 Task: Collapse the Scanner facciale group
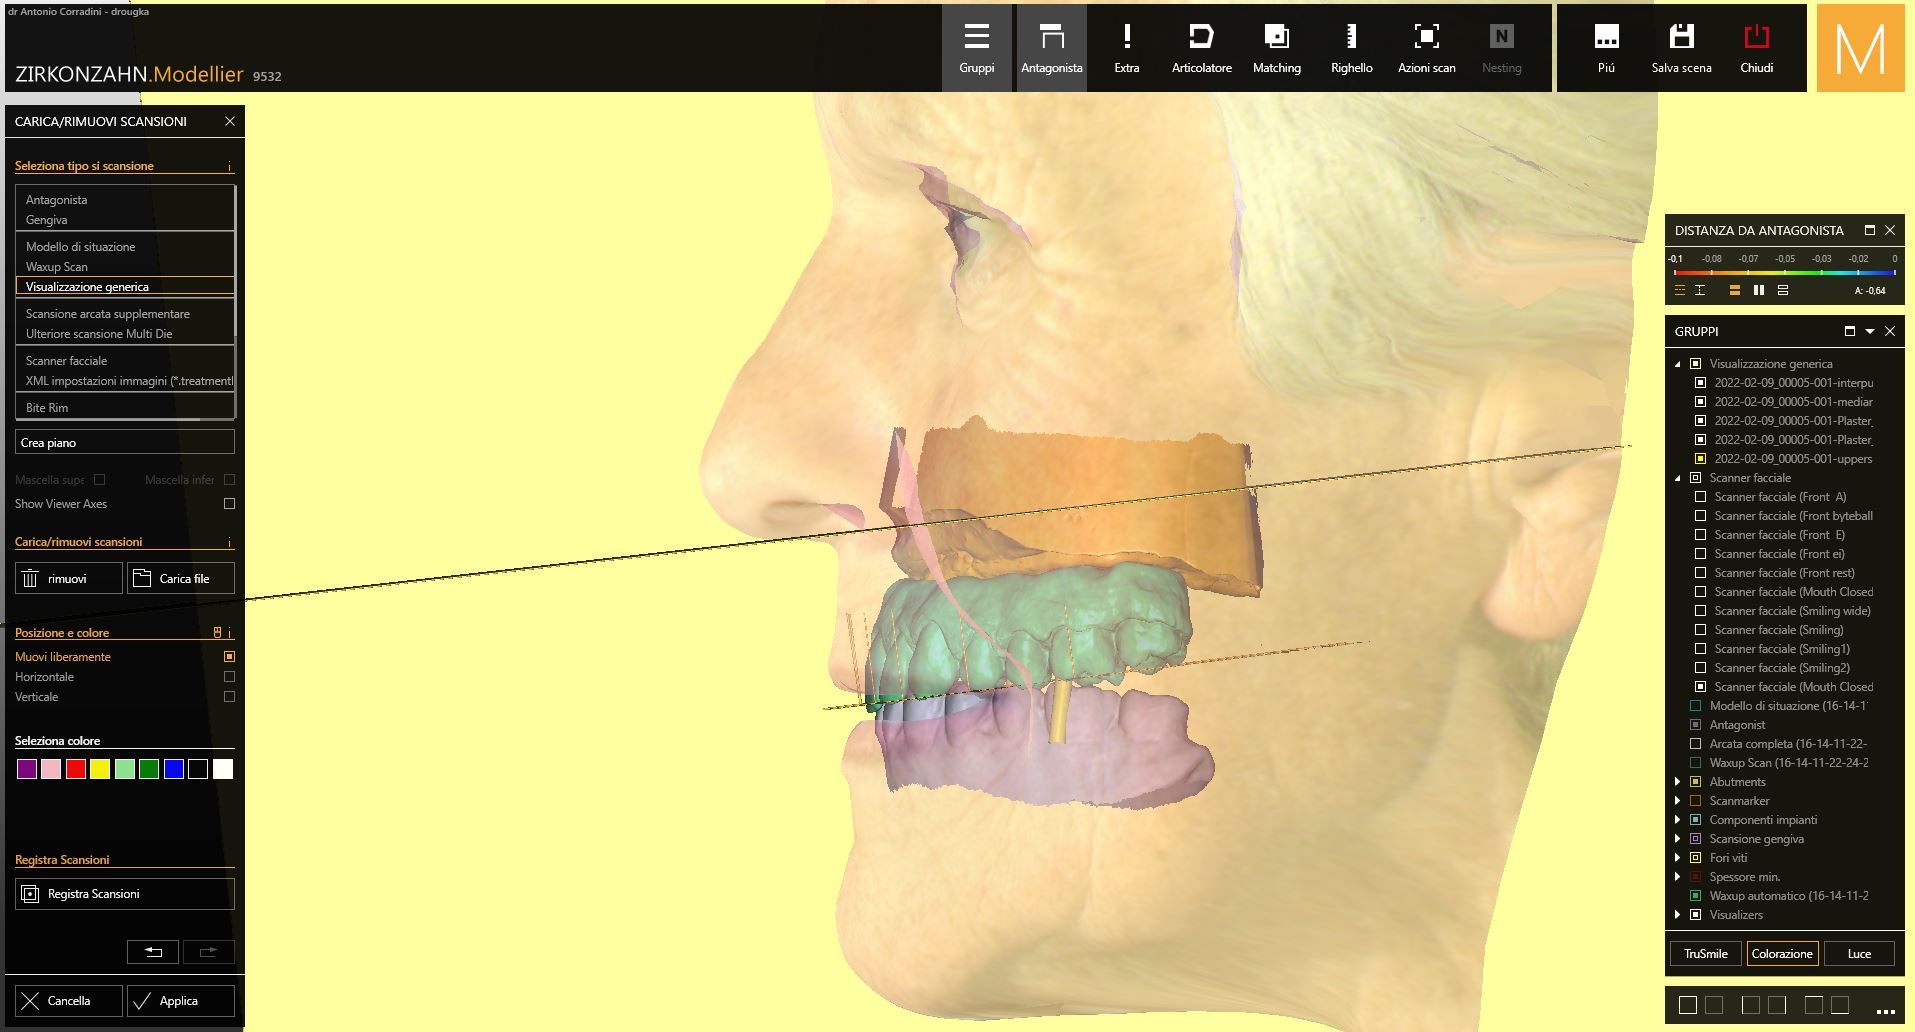(1678, 478)
